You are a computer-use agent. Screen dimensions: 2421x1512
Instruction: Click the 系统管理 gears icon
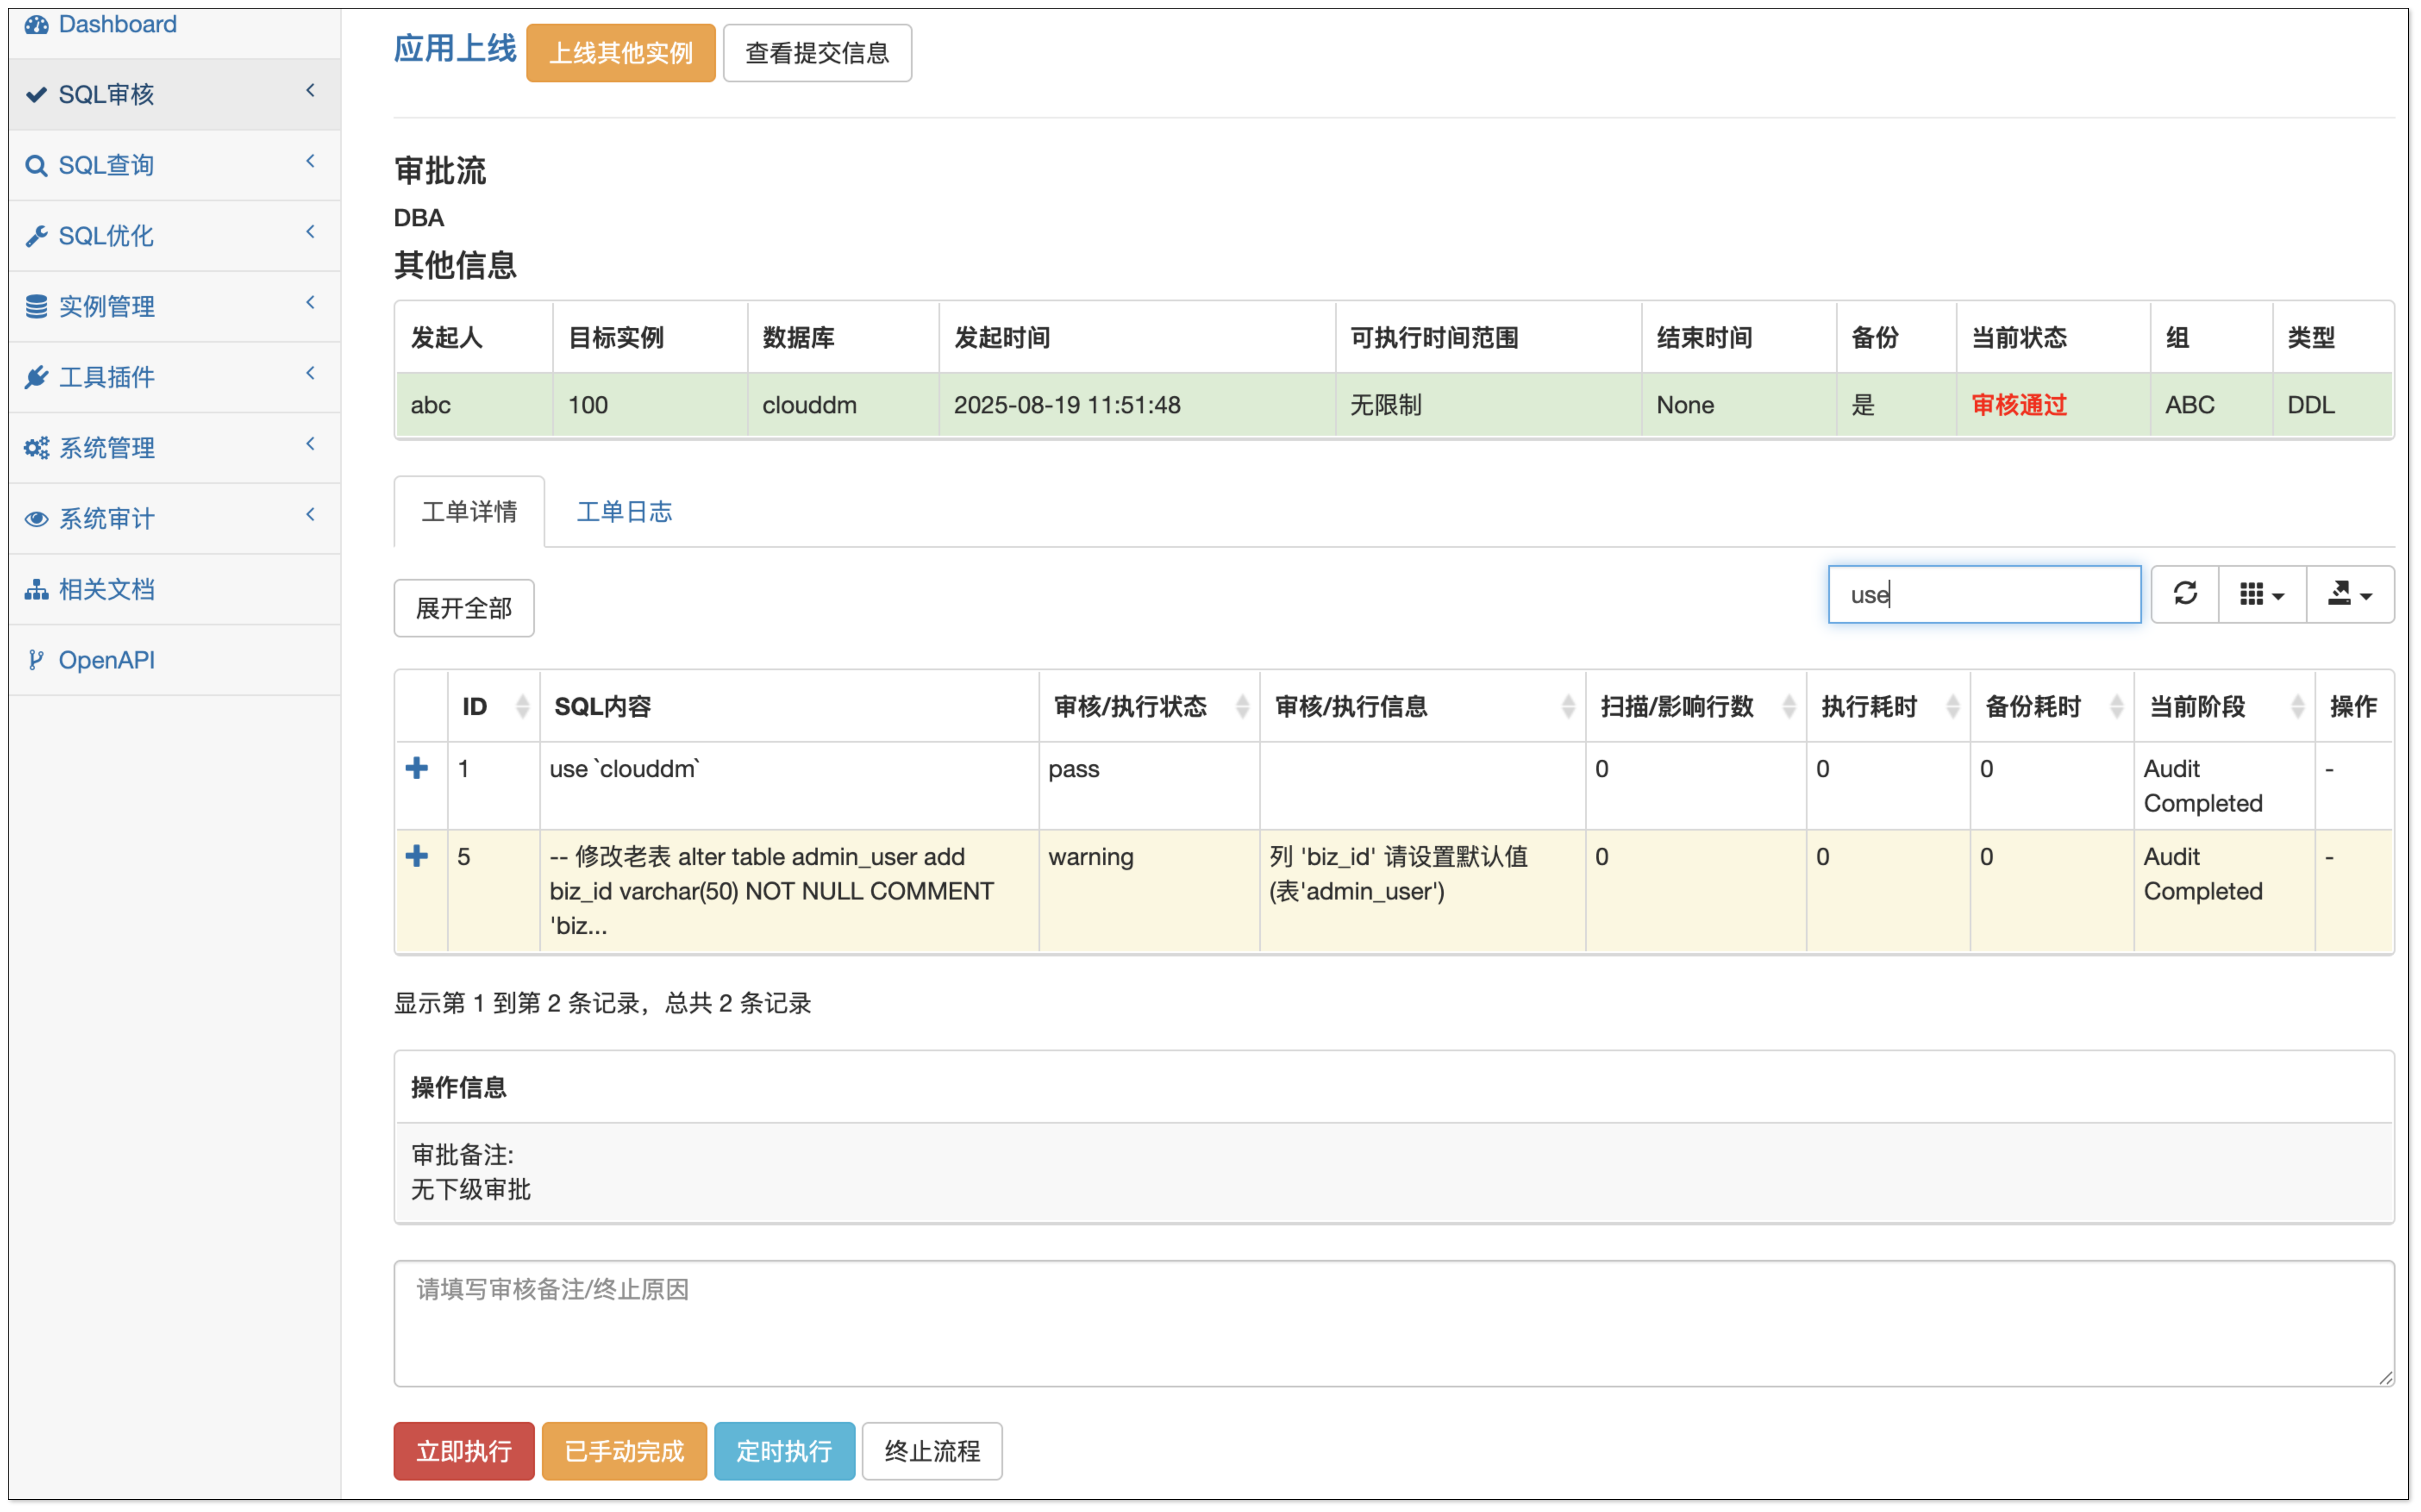[36, 448]
